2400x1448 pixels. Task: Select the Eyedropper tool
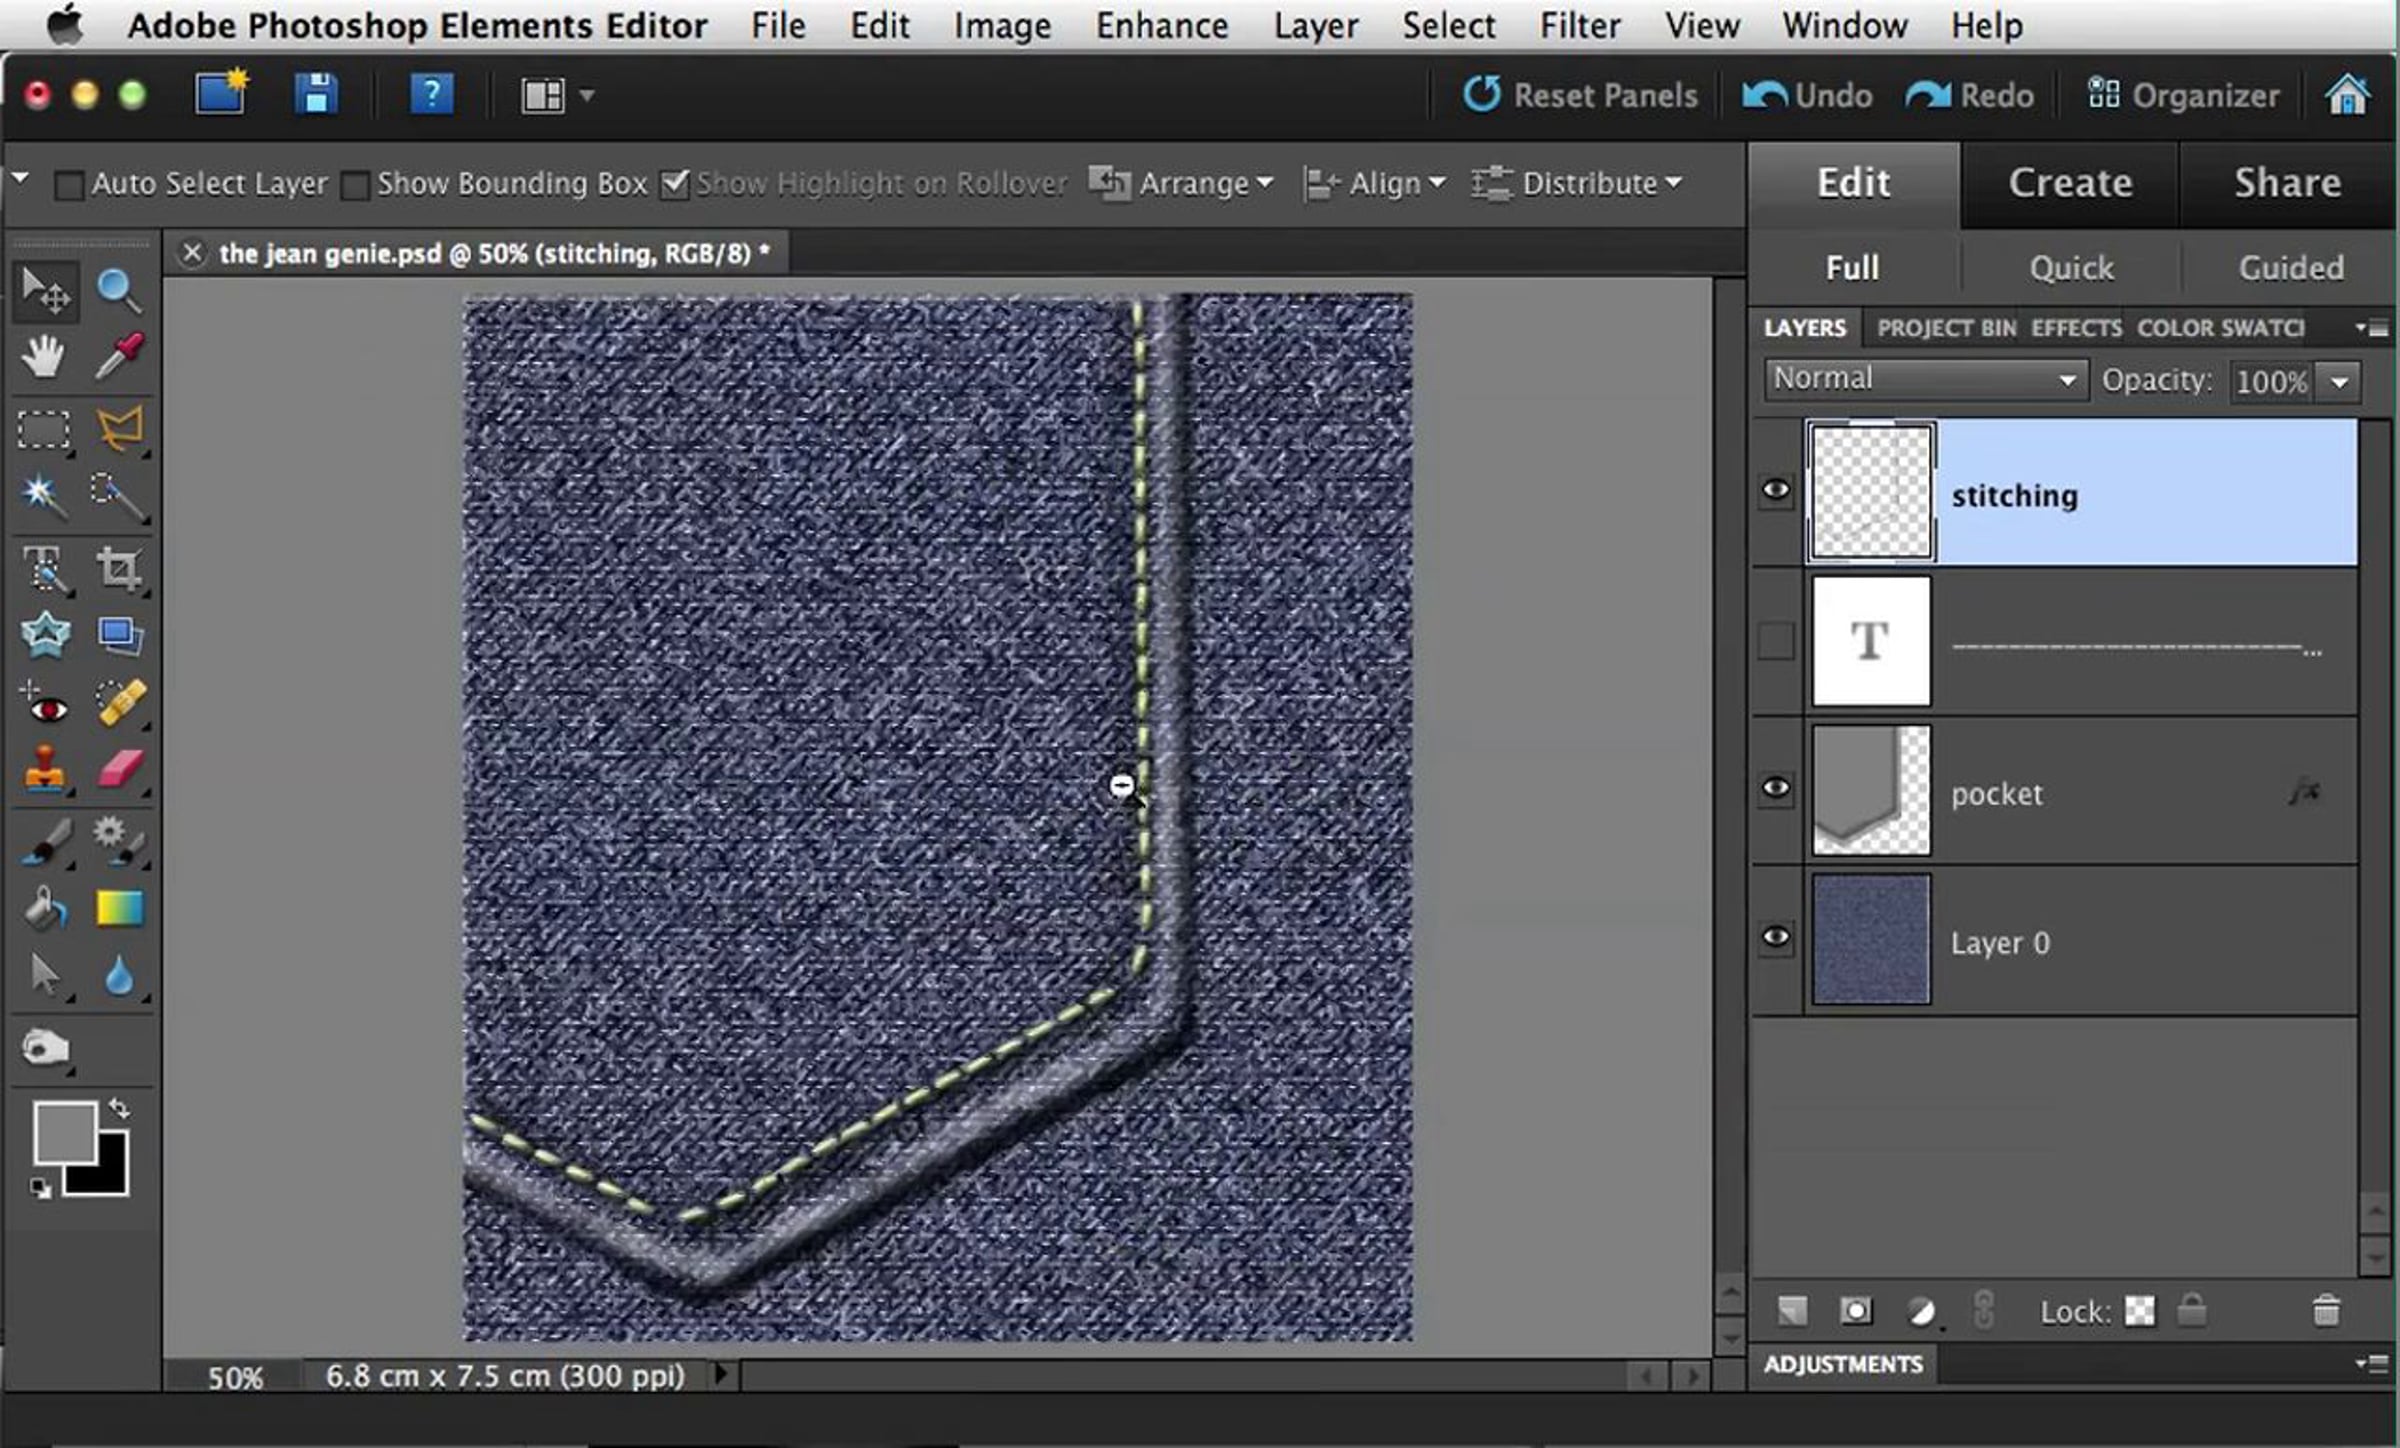[120, 356]
